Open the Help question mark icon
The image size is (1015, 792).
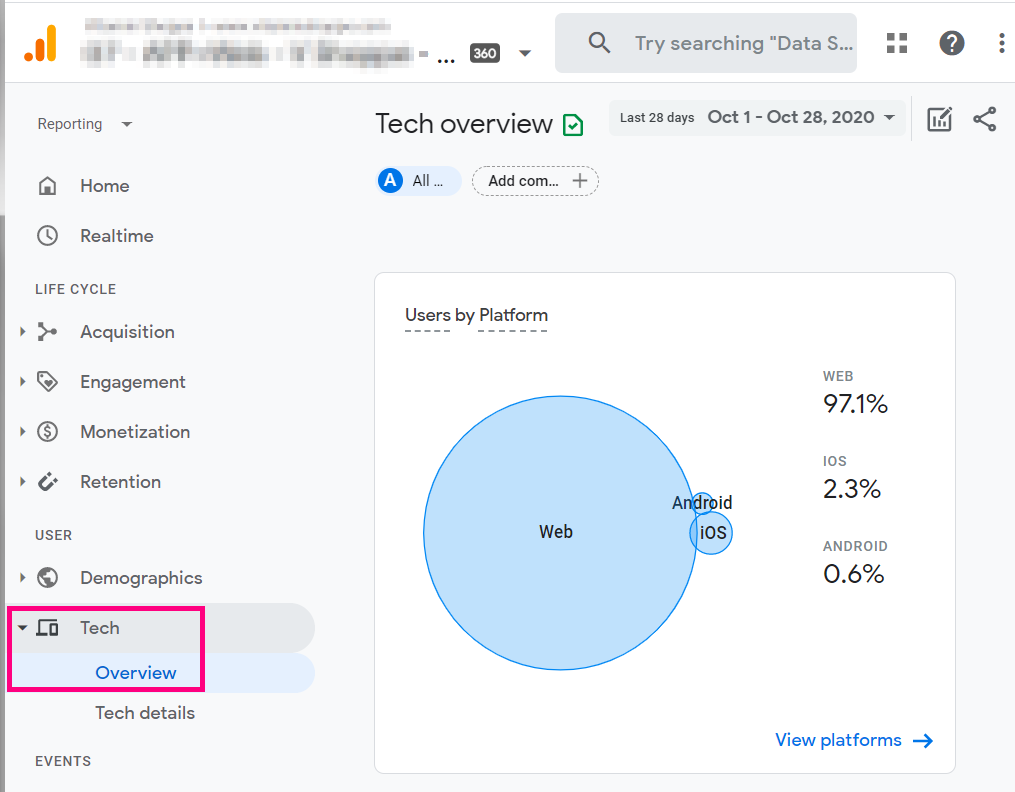(x=951, y=43)
